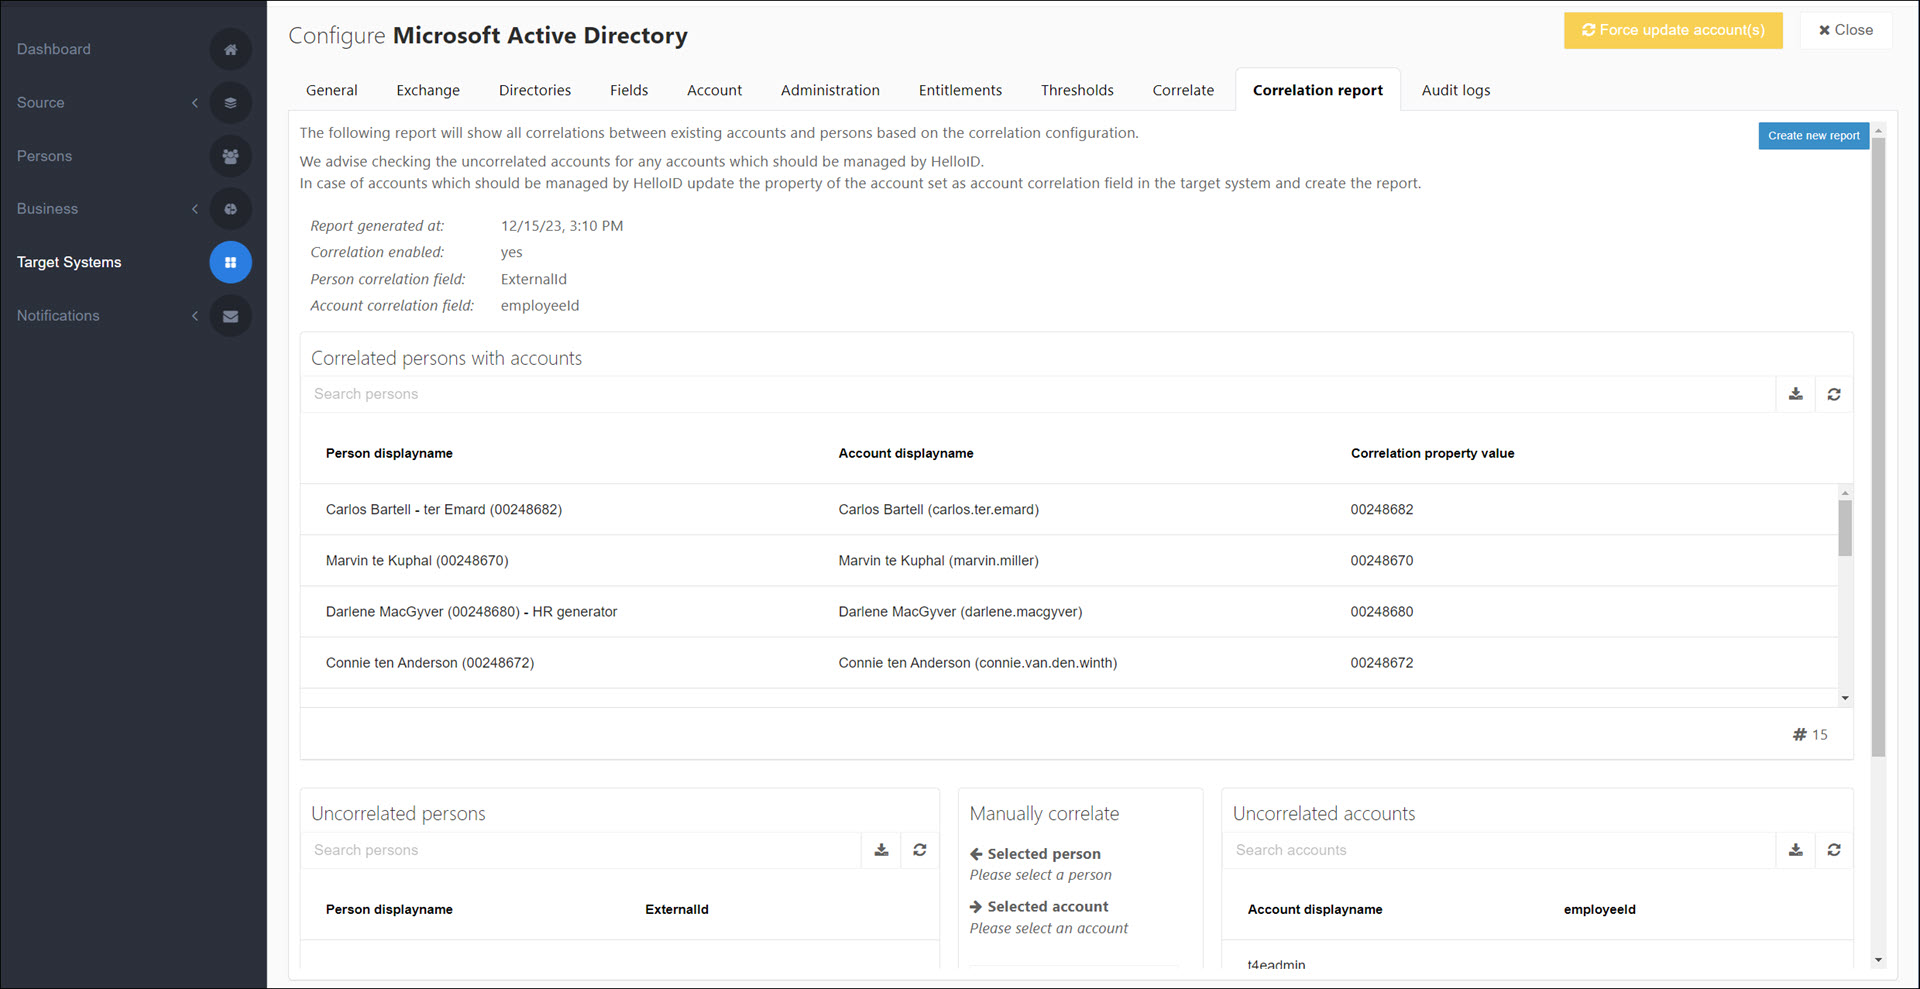
Task: Close the configuration page
Action: point(1846,30)
